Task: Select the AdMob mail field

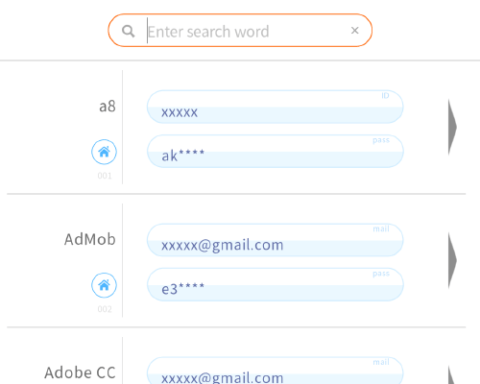Action: 275,240
